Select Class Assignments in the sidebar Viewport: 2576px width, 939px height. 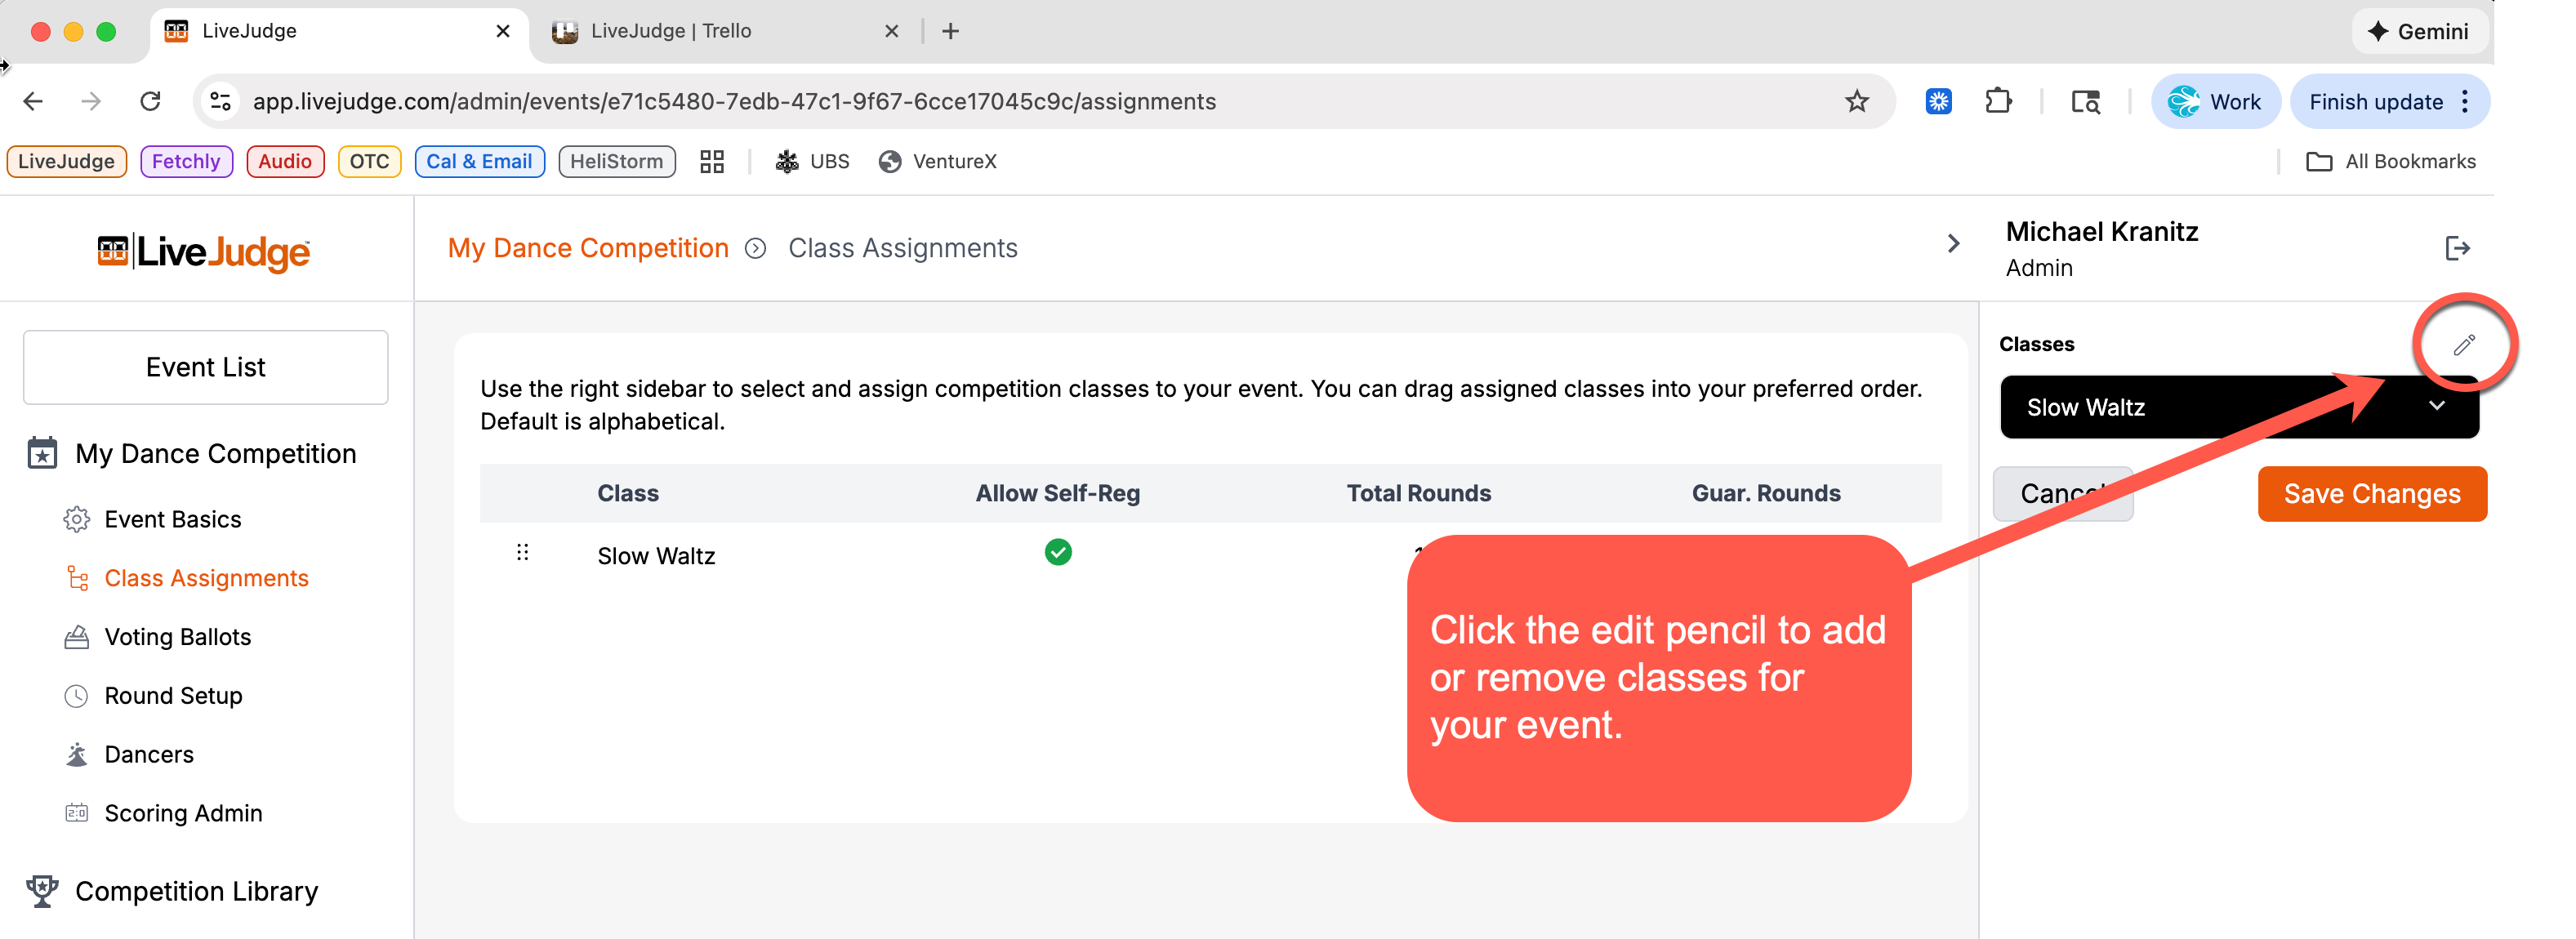pyautogui.click(x=206, y=578)
